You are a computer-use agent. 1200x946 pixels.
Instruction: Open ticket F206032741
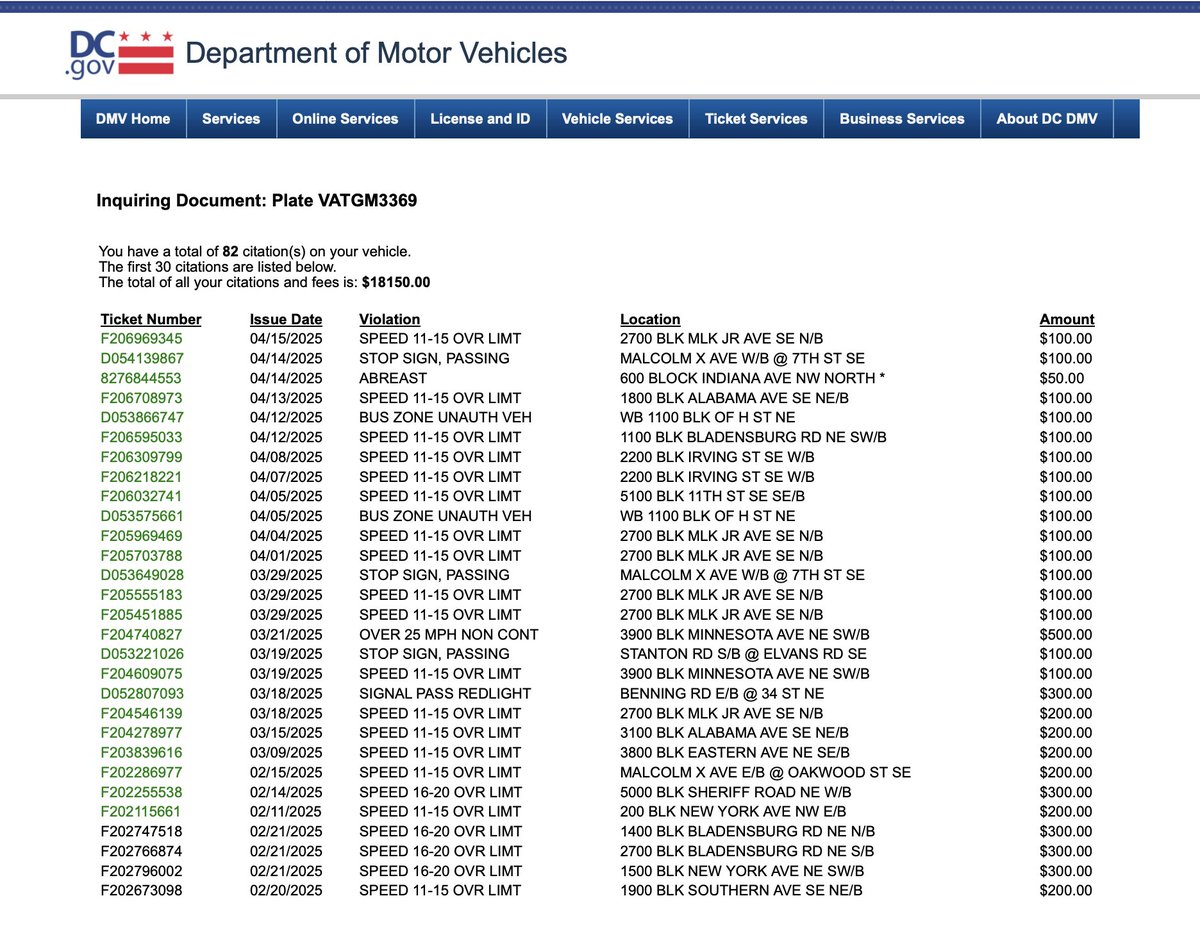pos(142,496)
